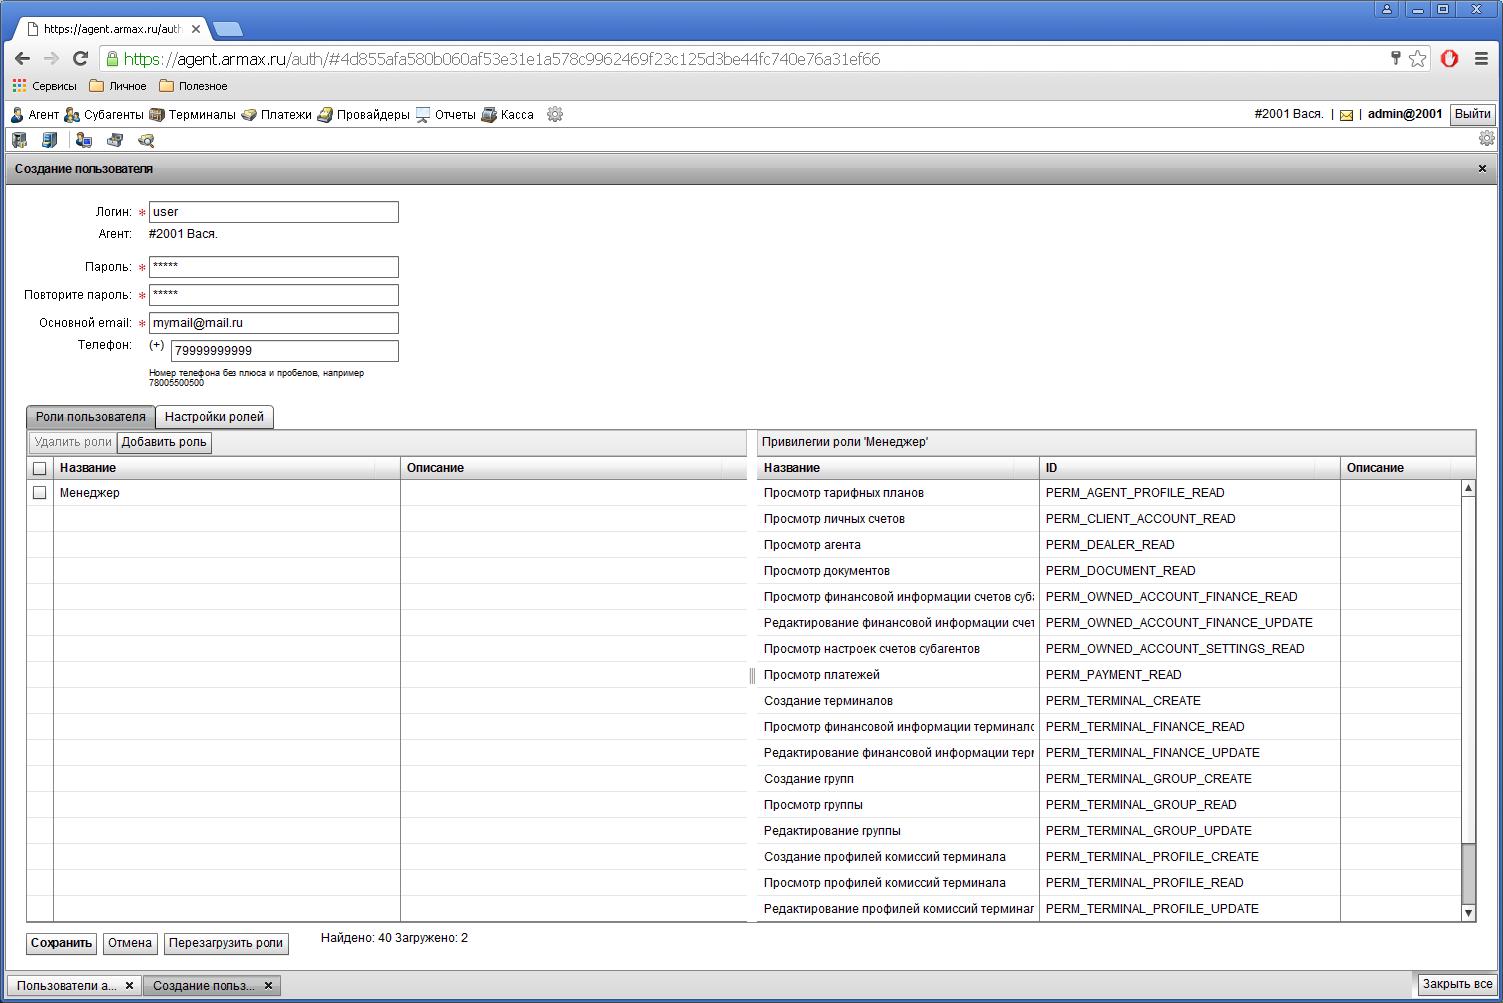Open the messages envelope icon
The image size is (1503, 1003).
(1346, 115)
